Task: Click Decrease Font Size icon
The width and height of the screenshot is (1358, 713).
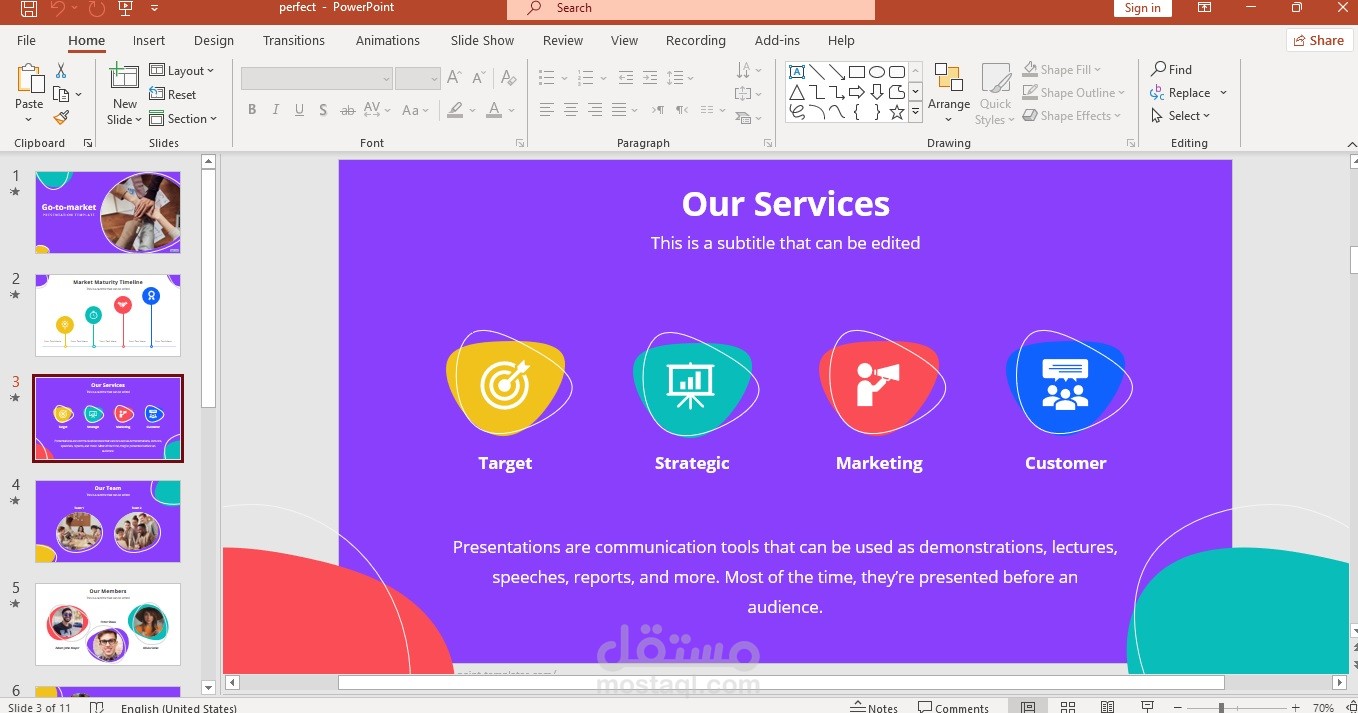Action: pyautogui.click(x=477, y=78)
